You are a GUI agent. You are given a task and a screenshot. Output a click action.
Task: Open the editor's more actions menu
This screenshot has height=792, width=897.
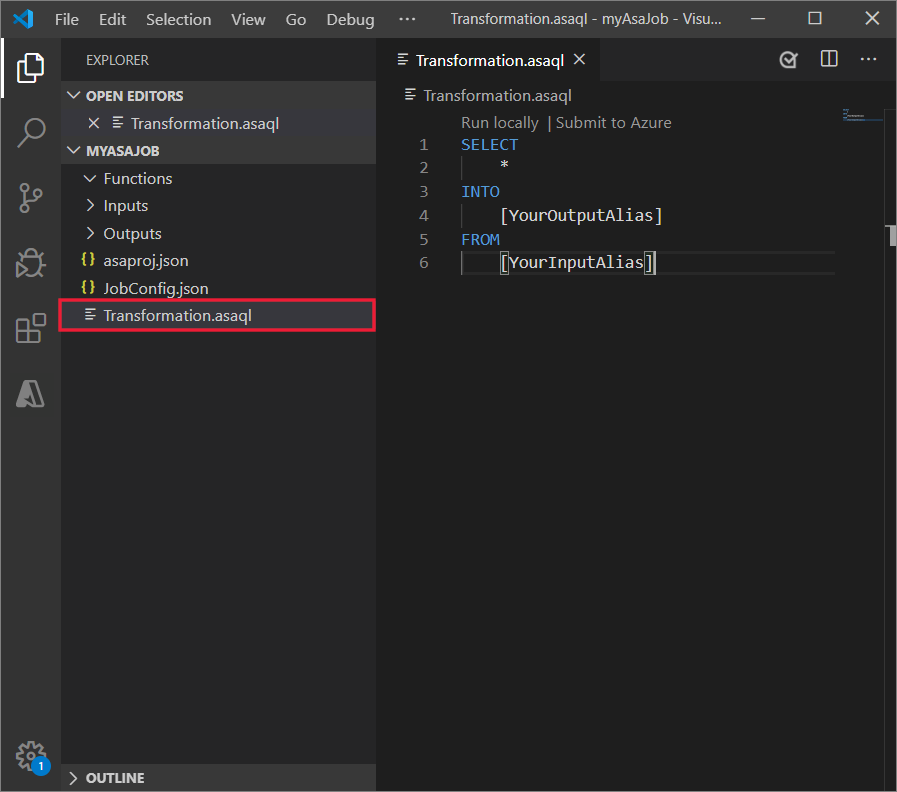pyautogui.click(x=868, y=59)
